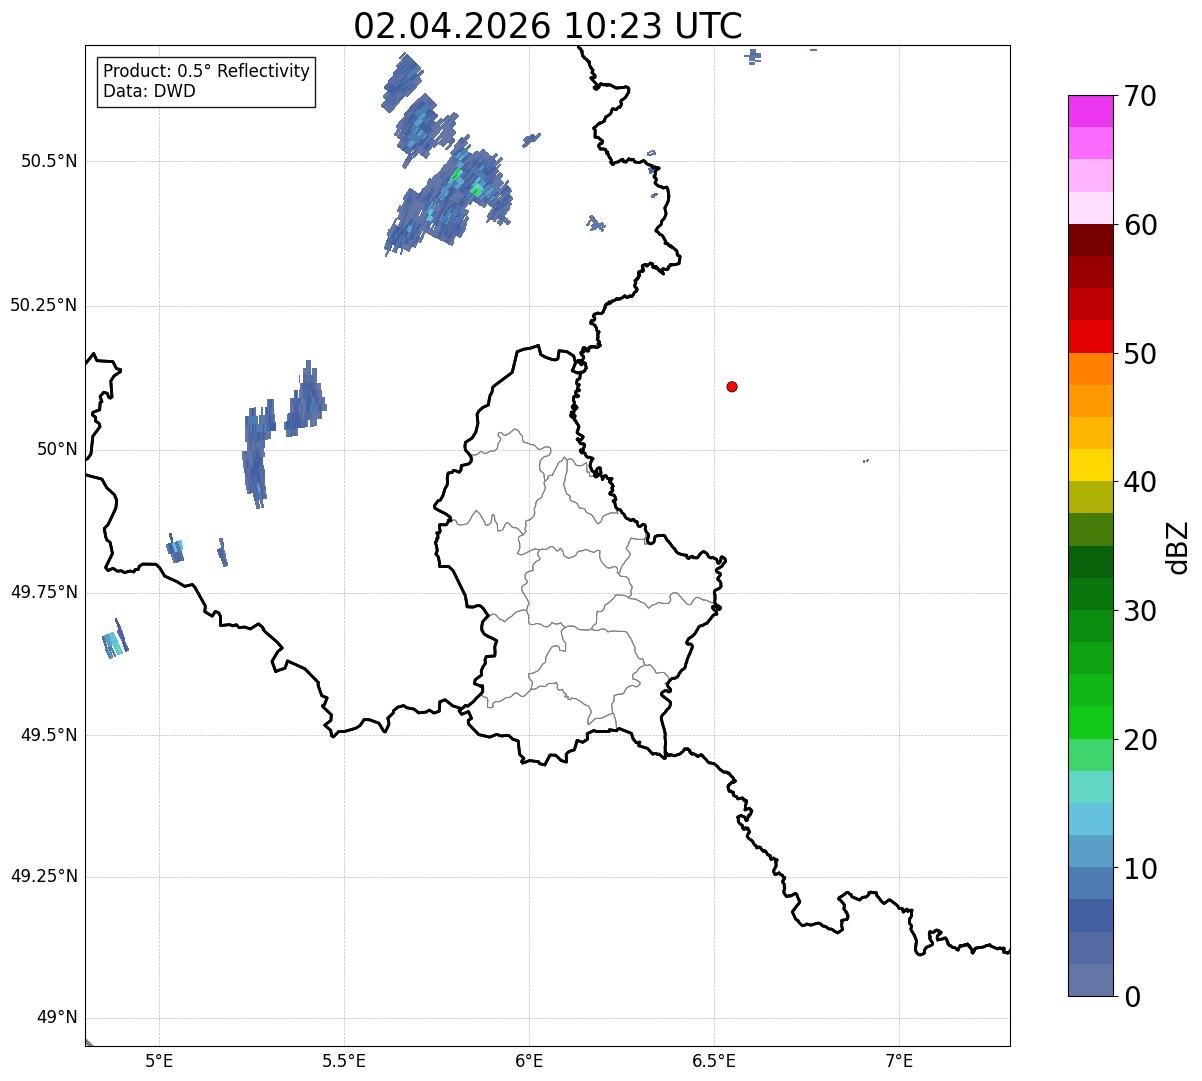Click the 6°E longitude tick label
Screen dimensions: 1202x1081
tap(529, 1060)
